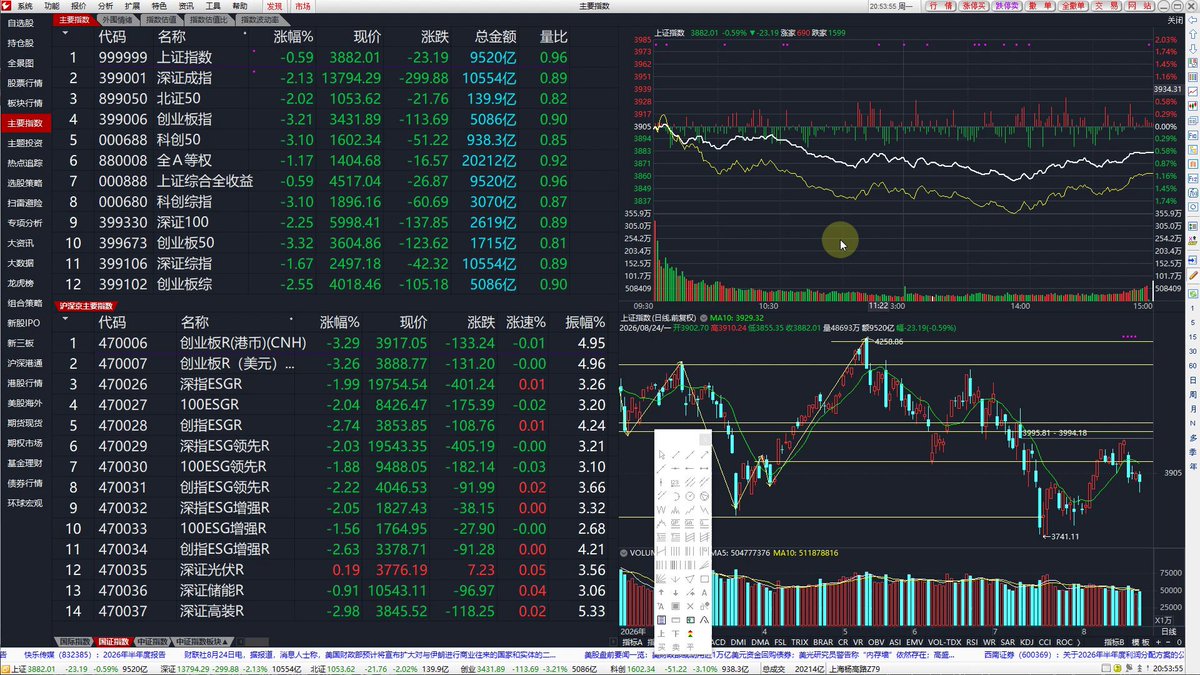This screenshot has height=675, width=1200.
Task: Open the 日线 period selector at chart corner
Action: pyautogui.click(x=1169, y=632)
